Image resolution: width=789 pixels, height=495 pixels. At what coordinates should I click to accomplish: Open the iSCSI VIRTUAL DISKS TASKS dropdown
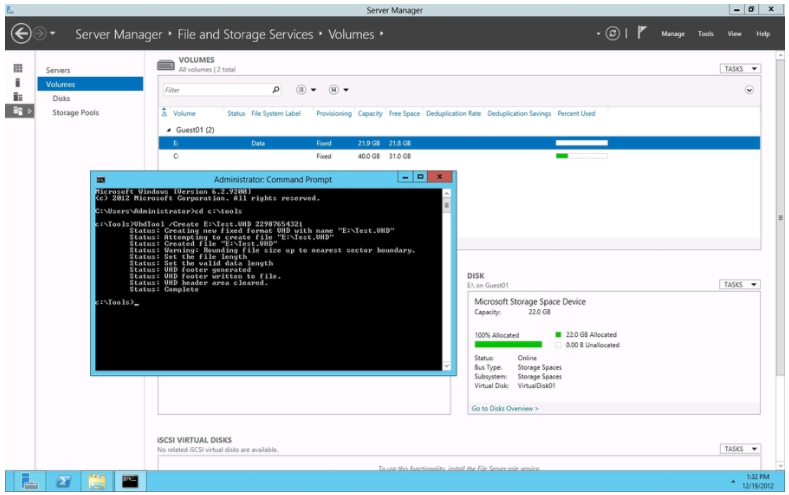tap(740, 449)
